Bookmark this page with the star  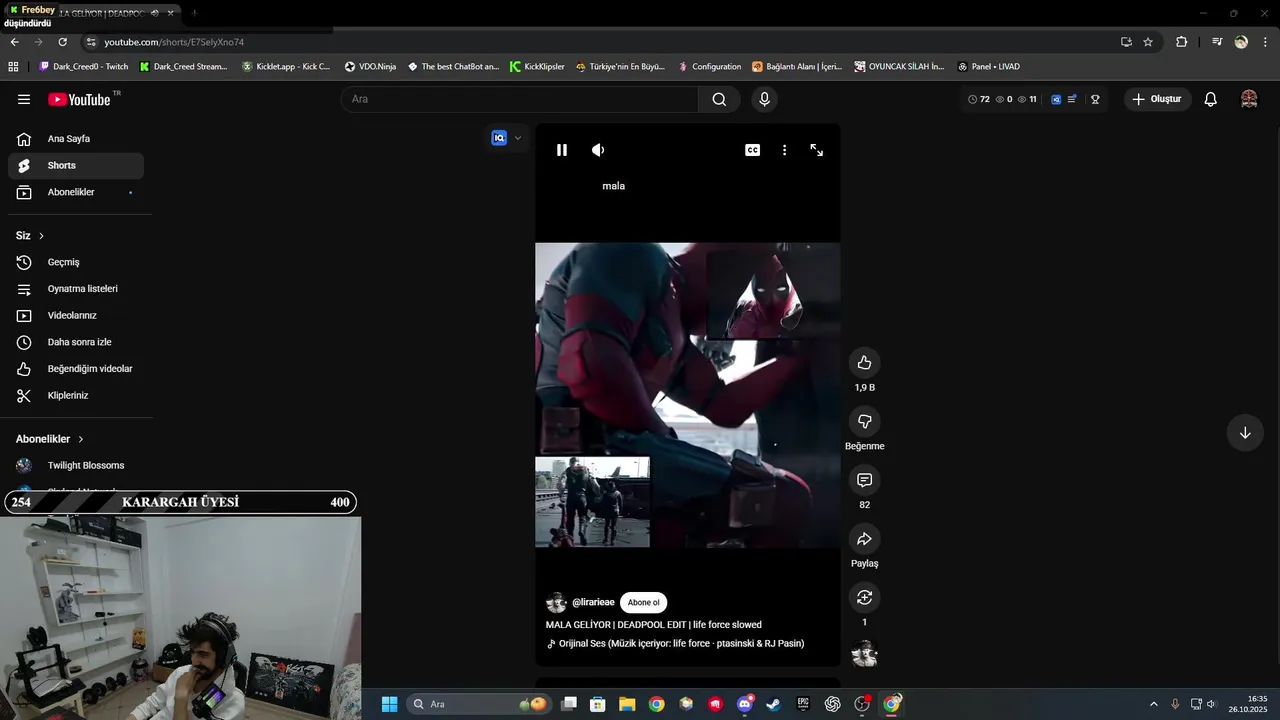click(1148, 42)
